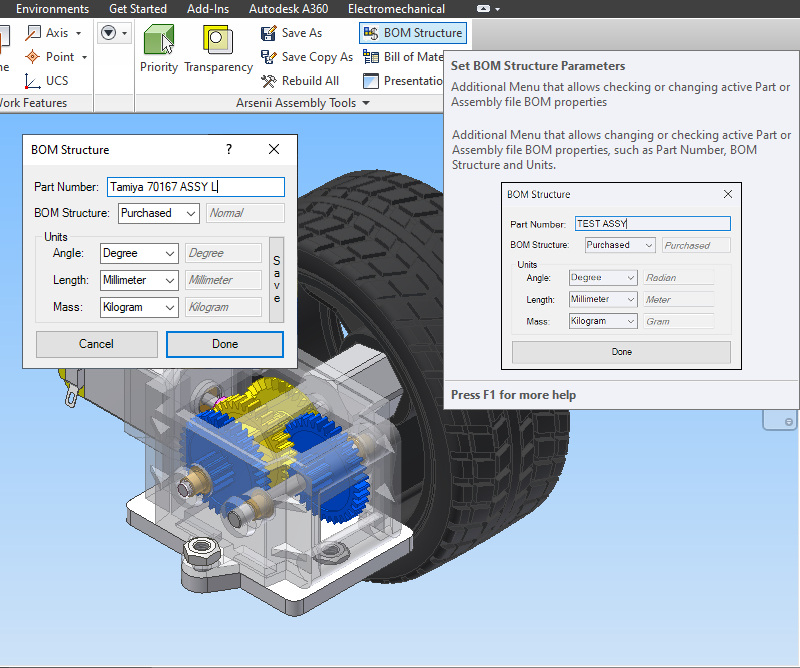800x668 pixels.
Task: Expand the Point dropdown arrow
Action: (x=84, y=57)
